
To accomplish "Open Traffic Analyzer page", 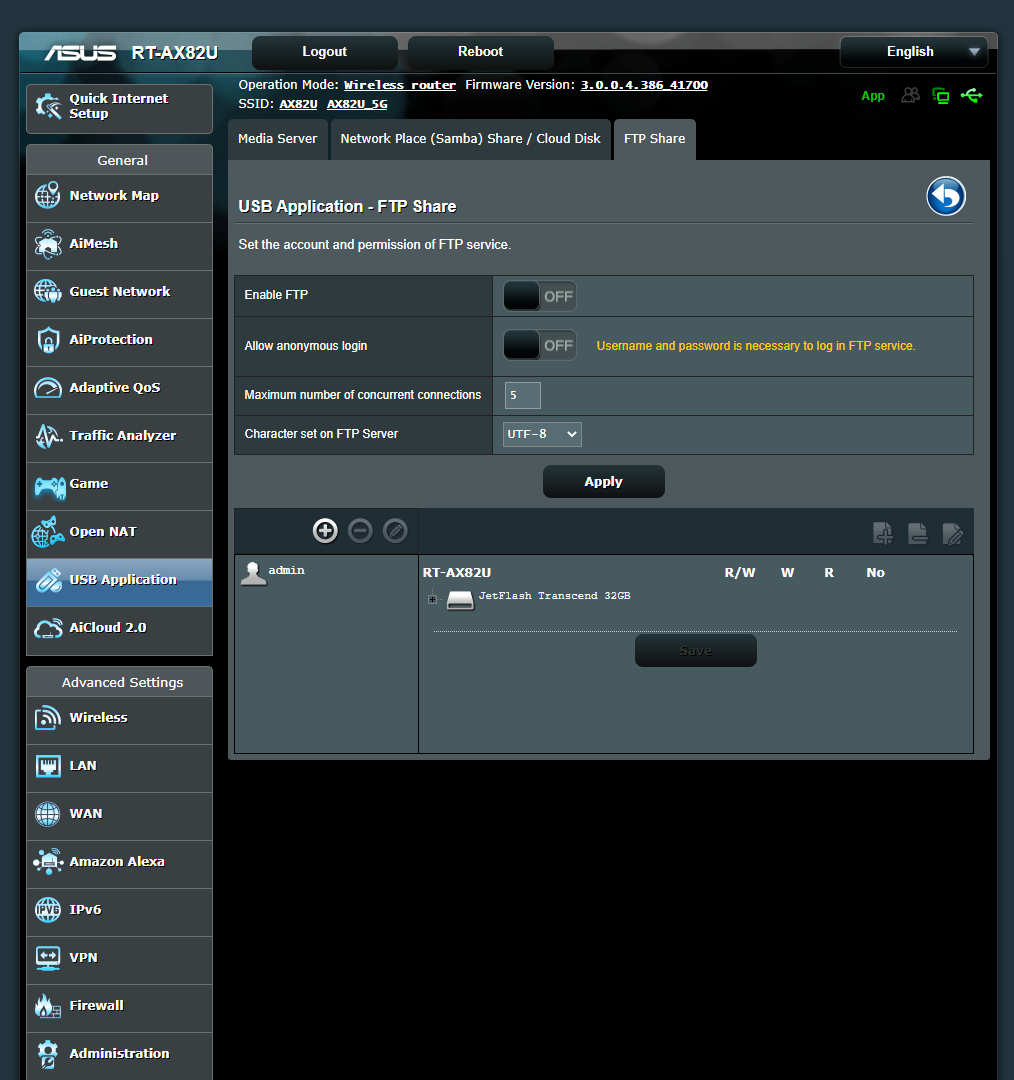I will pos(119,439).
